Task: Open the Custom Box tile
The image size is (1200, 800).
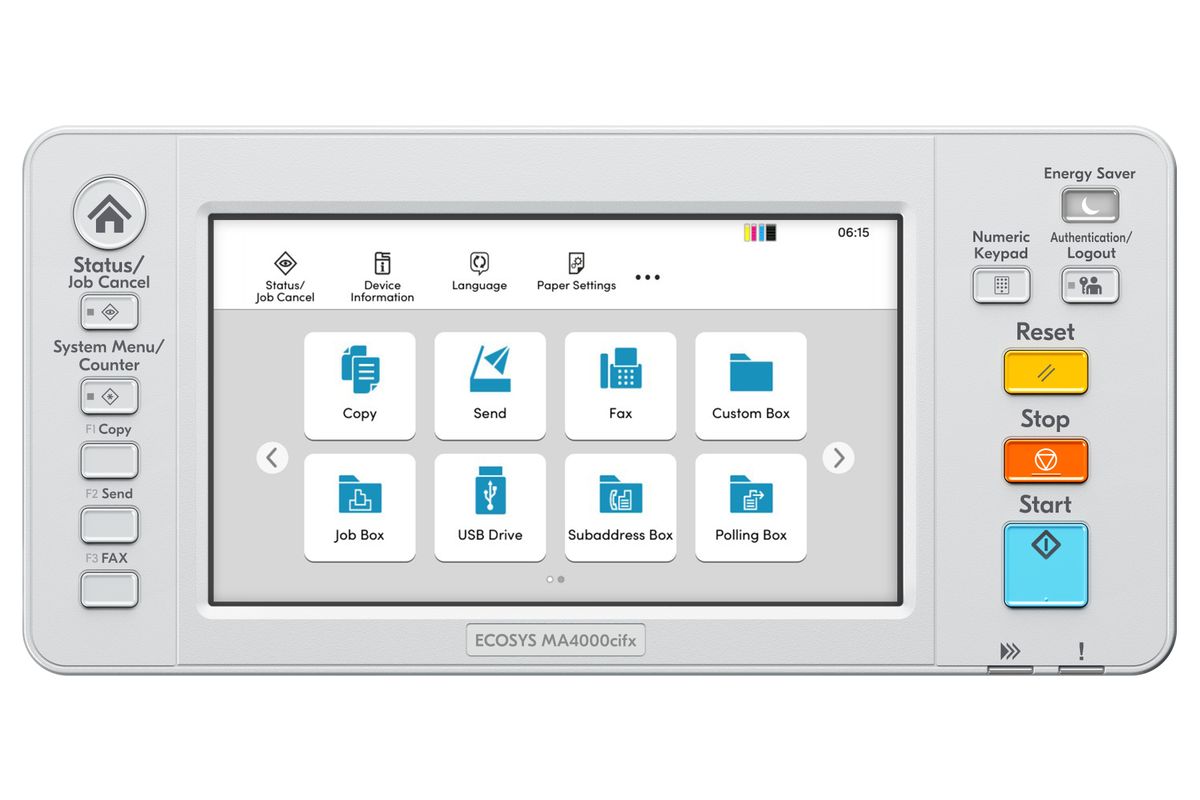Action: coord(751,386)
